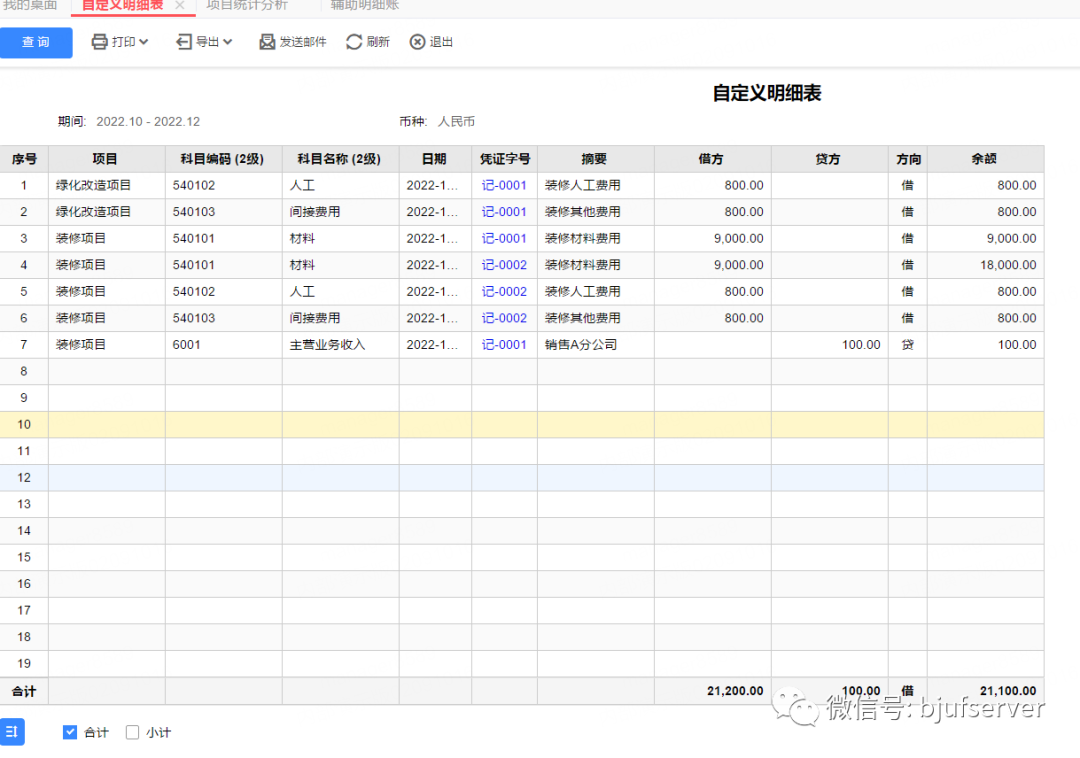Click the 打印 printer icon

99,42
